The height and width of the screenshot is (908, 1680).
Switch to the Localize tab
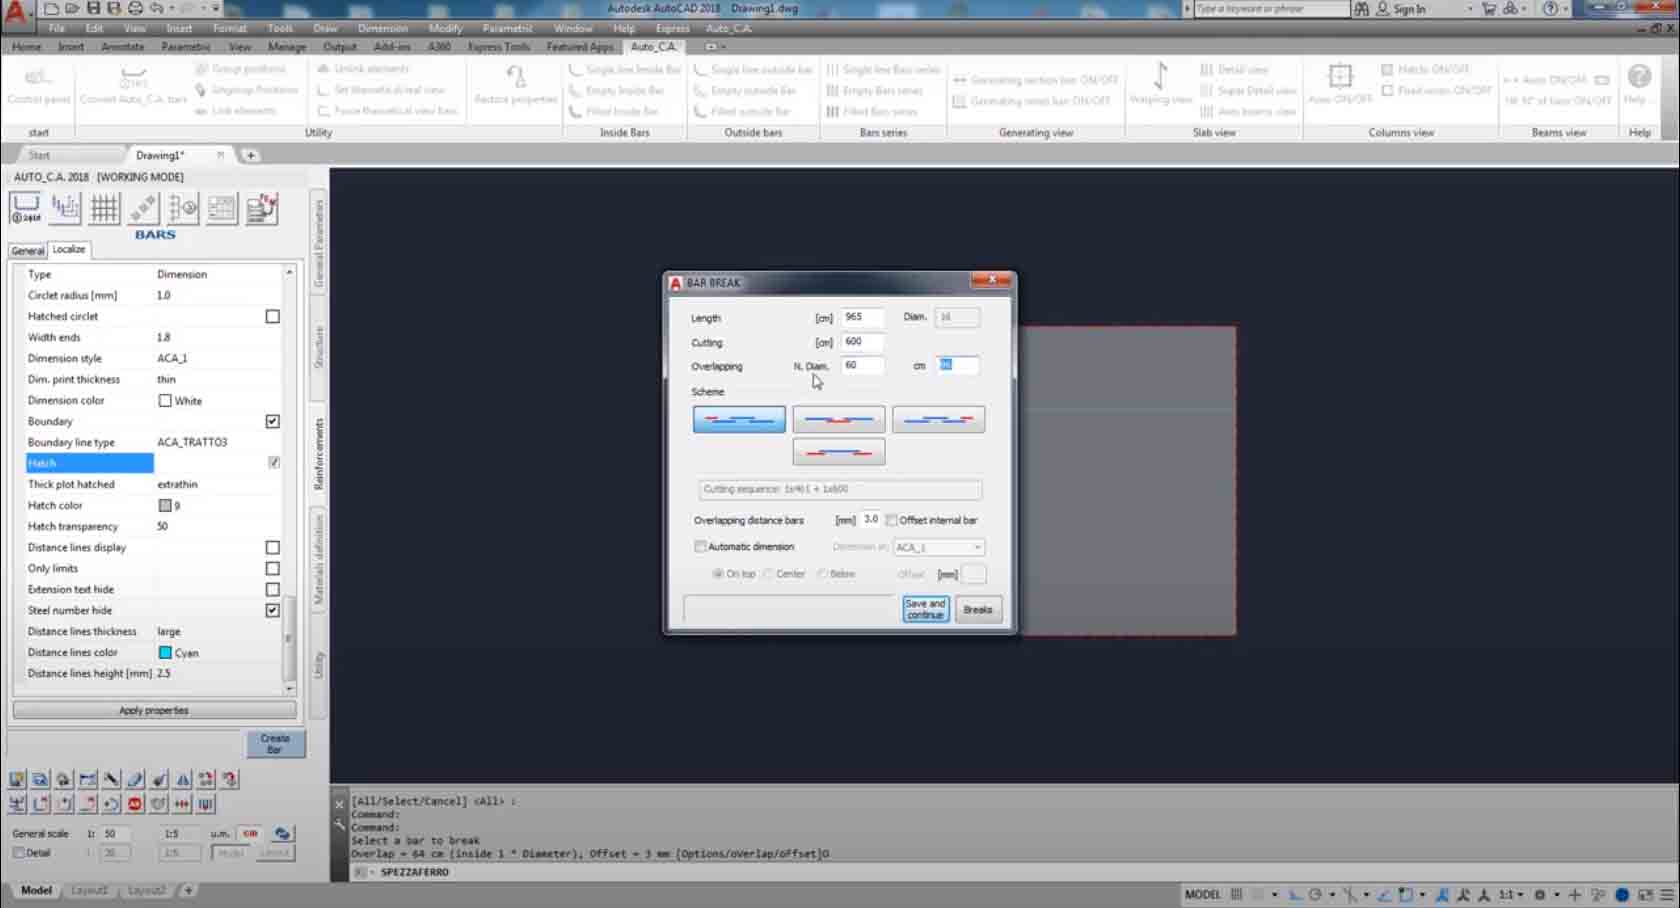point(69,249)
